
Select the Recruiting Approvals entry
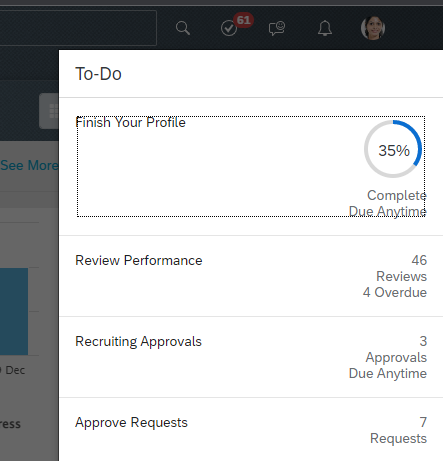pos(251,357)
